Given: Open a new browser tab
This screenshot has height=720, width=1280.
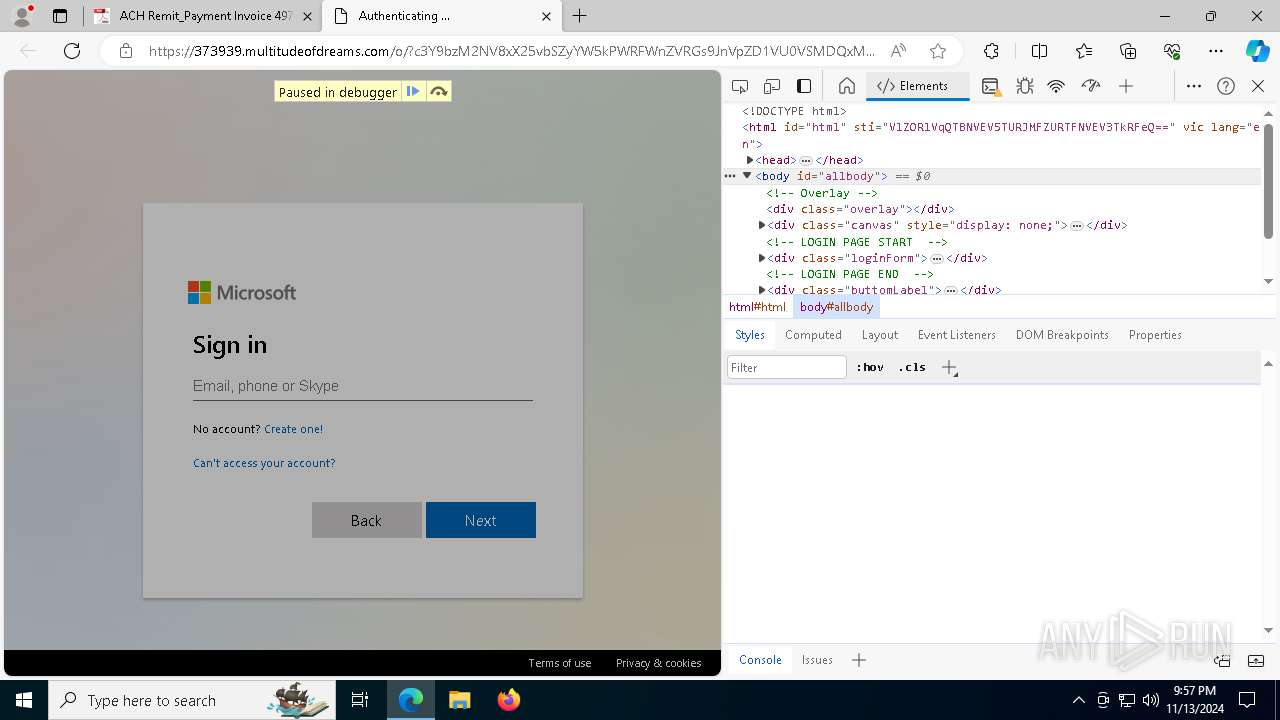Looking at the screenshot, I should click(580, 16).
